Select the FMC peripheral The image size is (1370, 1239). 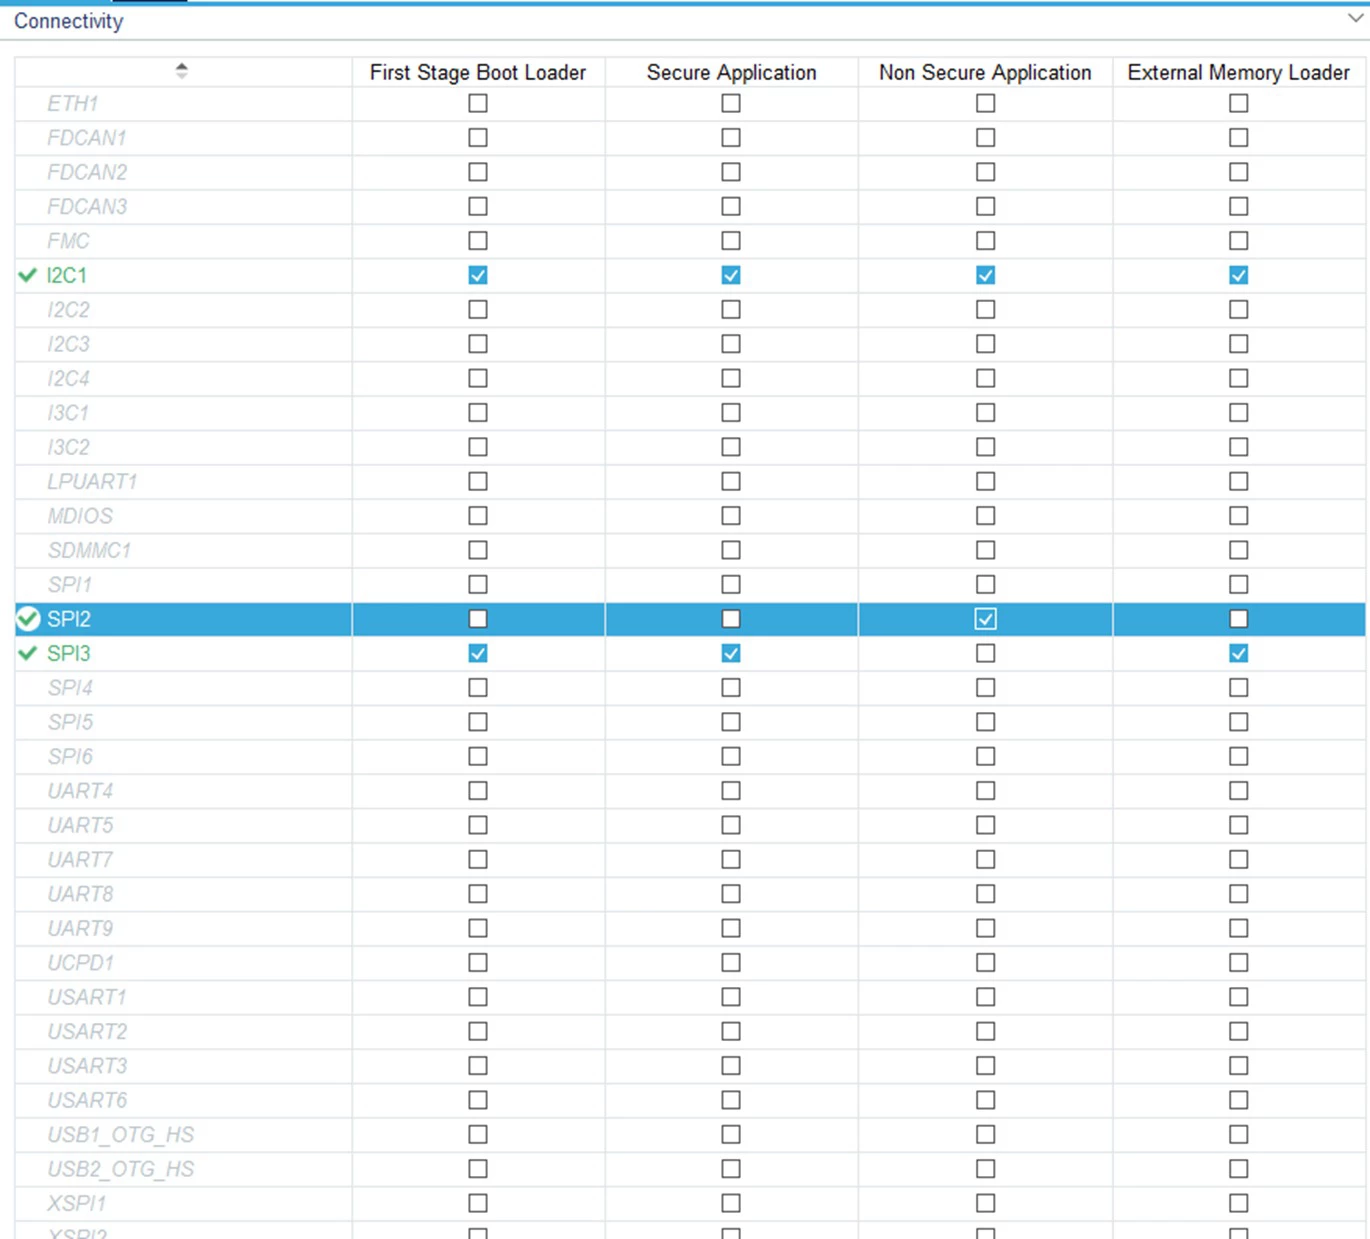pyautogui.click(x=68, y=241)
